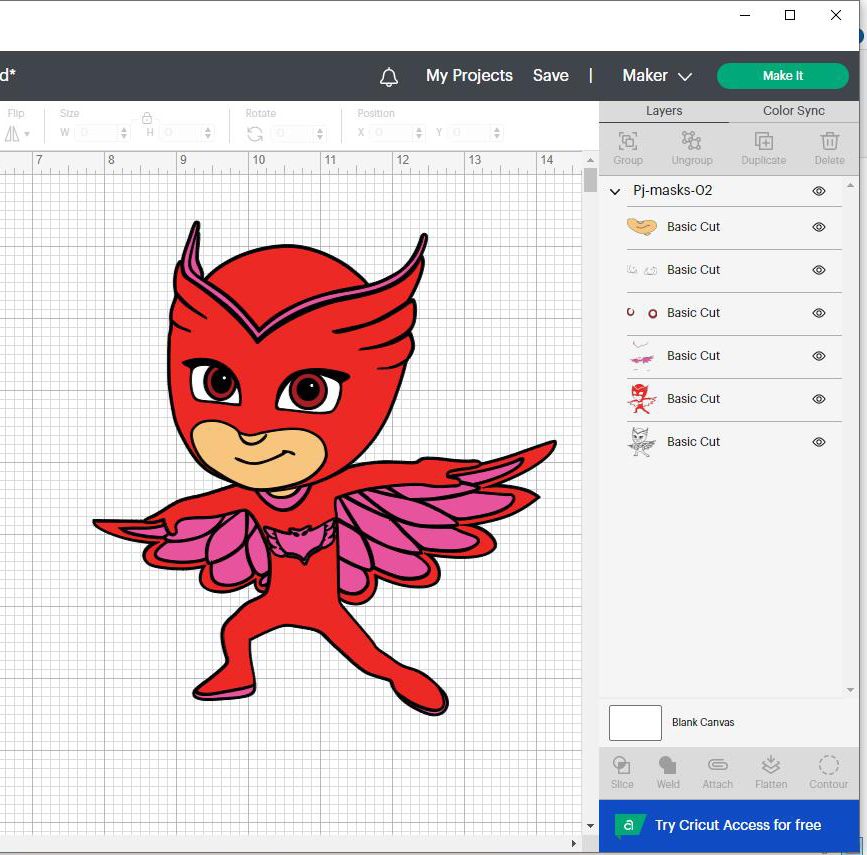Click the canvas vertical scrollbar thumb

pyautogui.click(x=590, y=180)
